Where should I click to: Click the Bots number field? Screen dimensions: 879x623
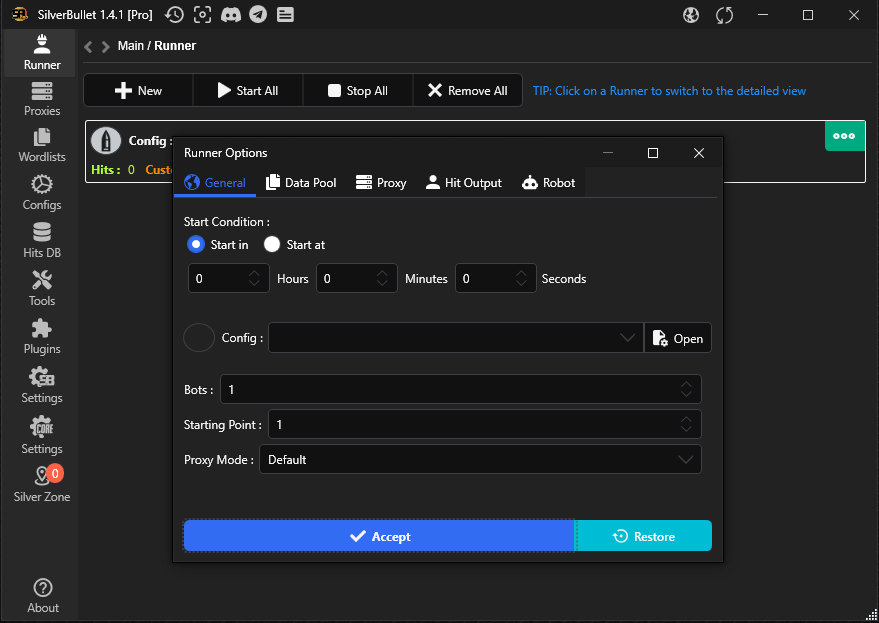coord(461,389)
